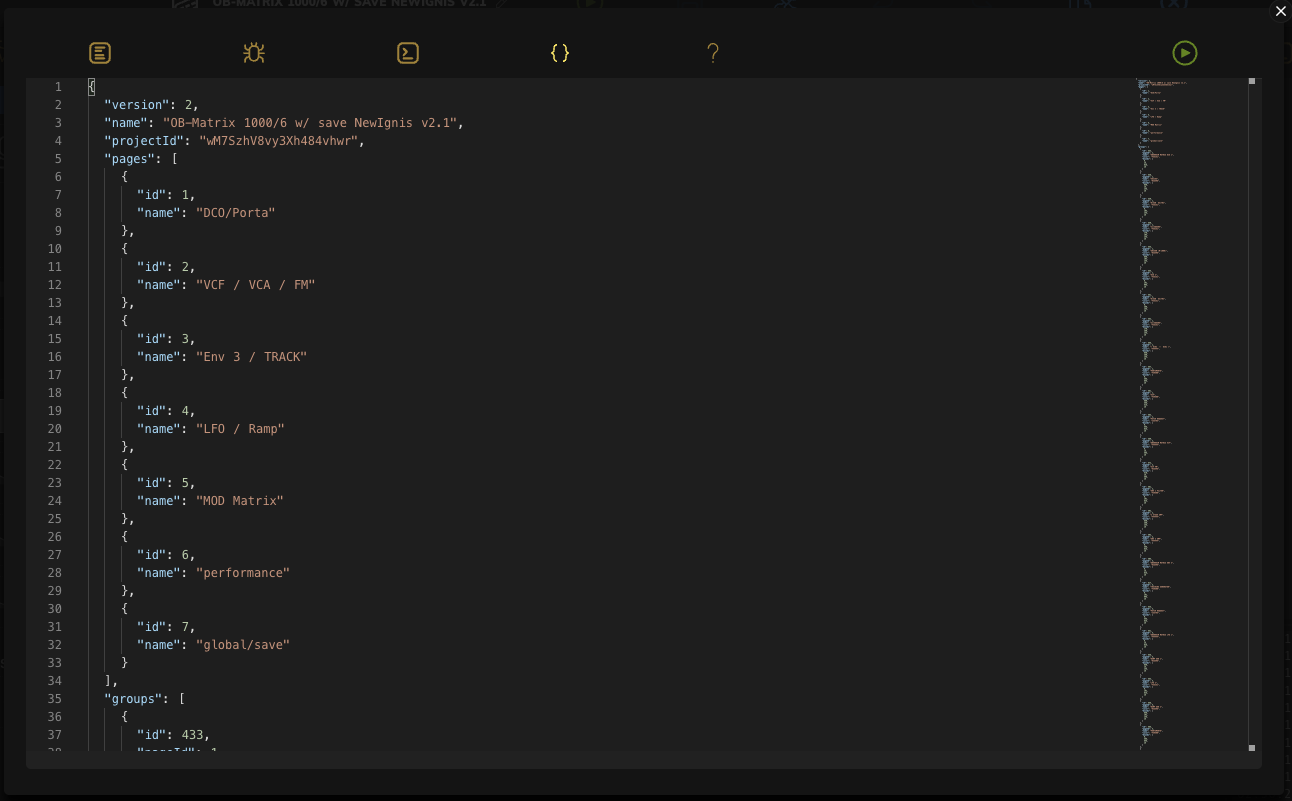Open the log view in the toolbar

click(x=100, y=53)
